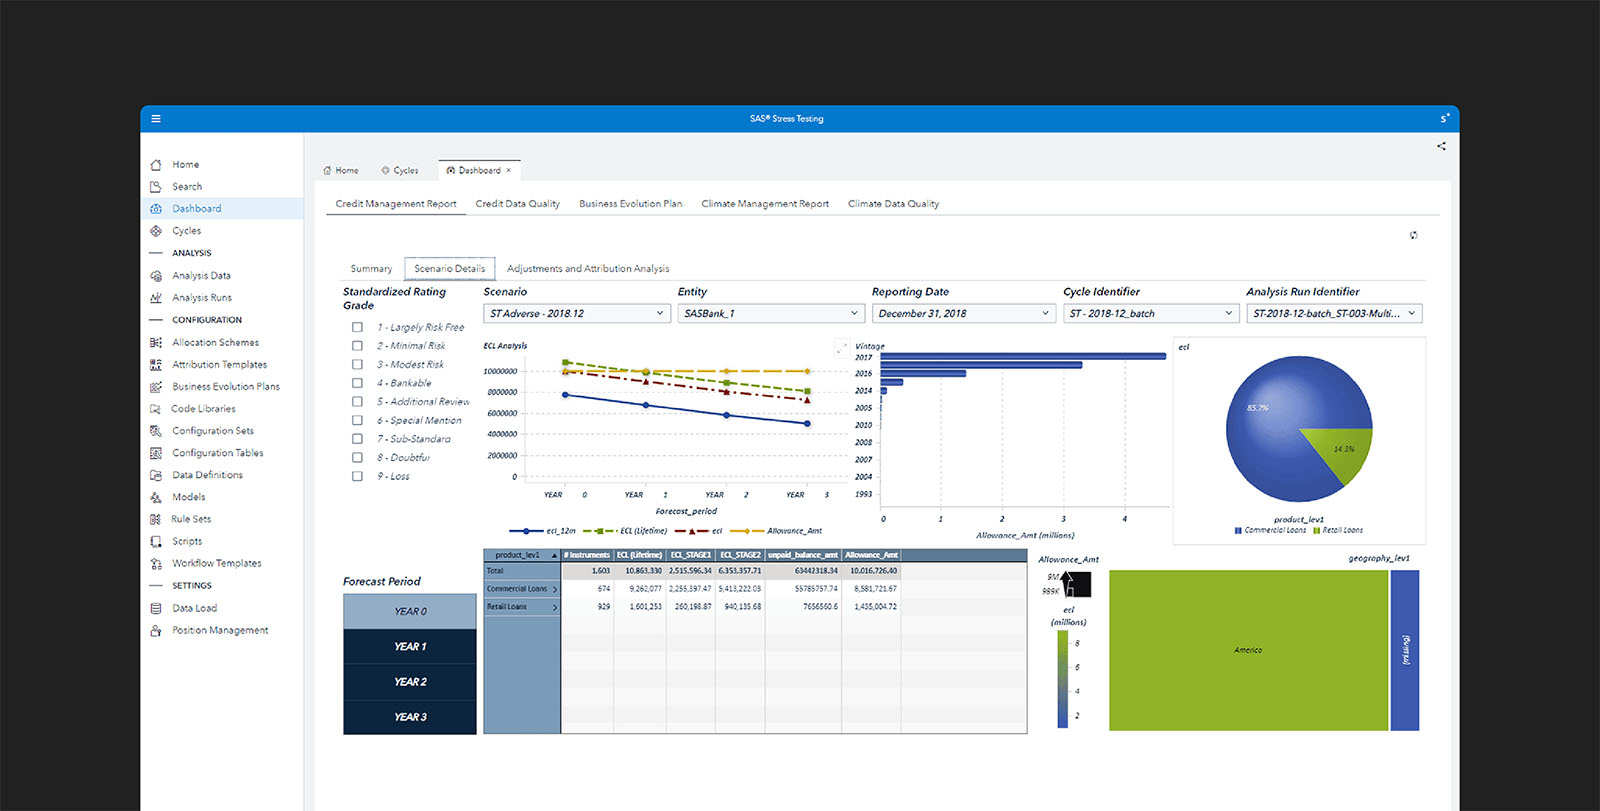Close the Dashboard tab

tap(509, 171)
